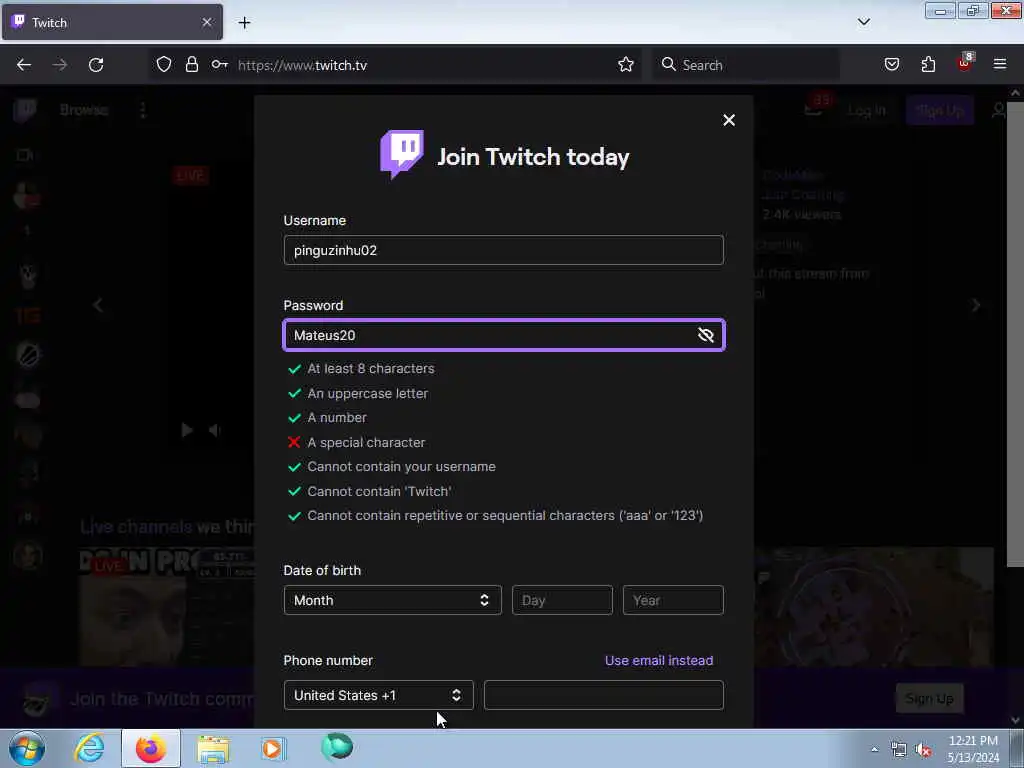Open the Month dropdown
The width and height of the screenshot is (1024, 768).
pos(392,600)
